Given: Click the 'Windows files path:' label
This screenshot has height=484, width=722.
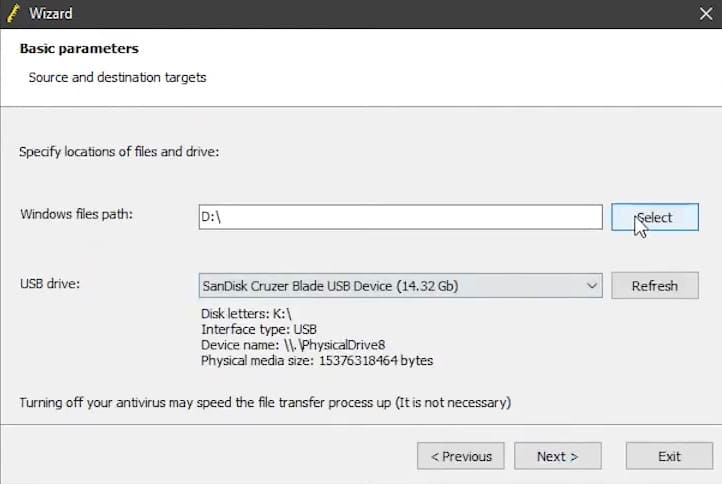Looking at the screenshot, I should (x=76, y=214).
